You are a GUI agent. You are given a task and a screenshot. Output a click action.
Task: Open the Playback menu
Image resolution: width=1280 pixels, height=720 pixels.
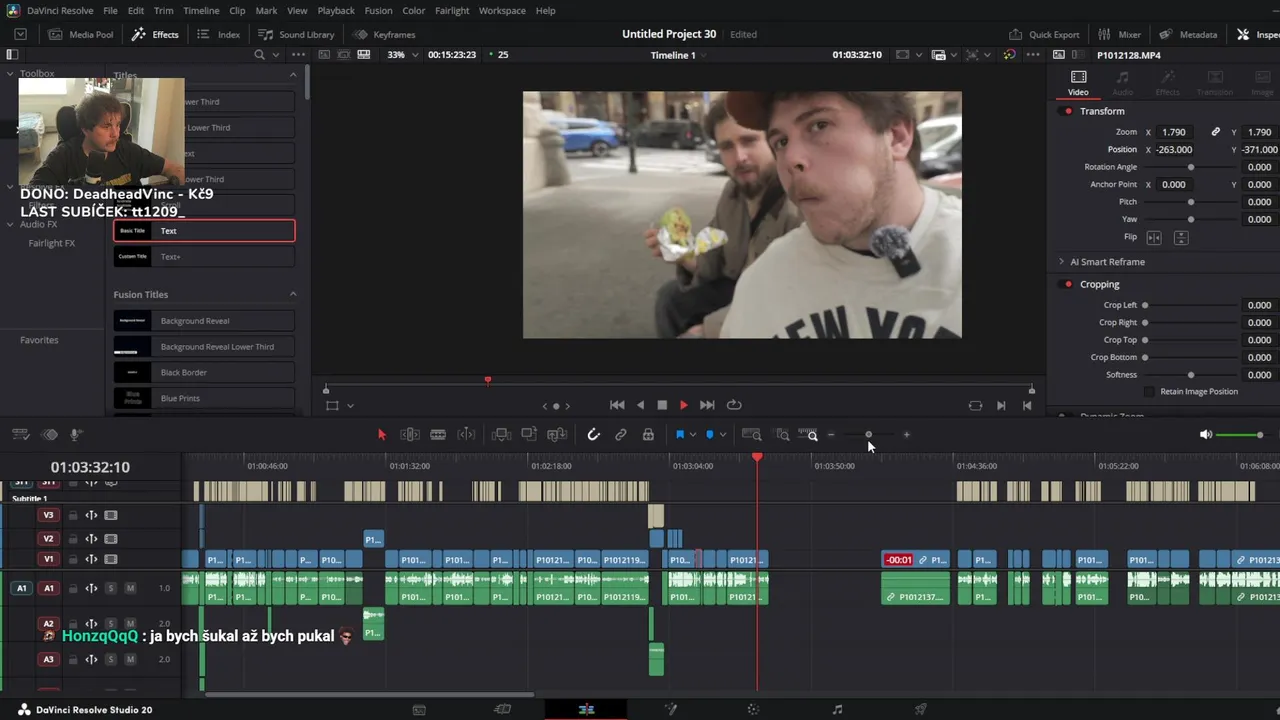pyautogui.click(x=336, y=10)
